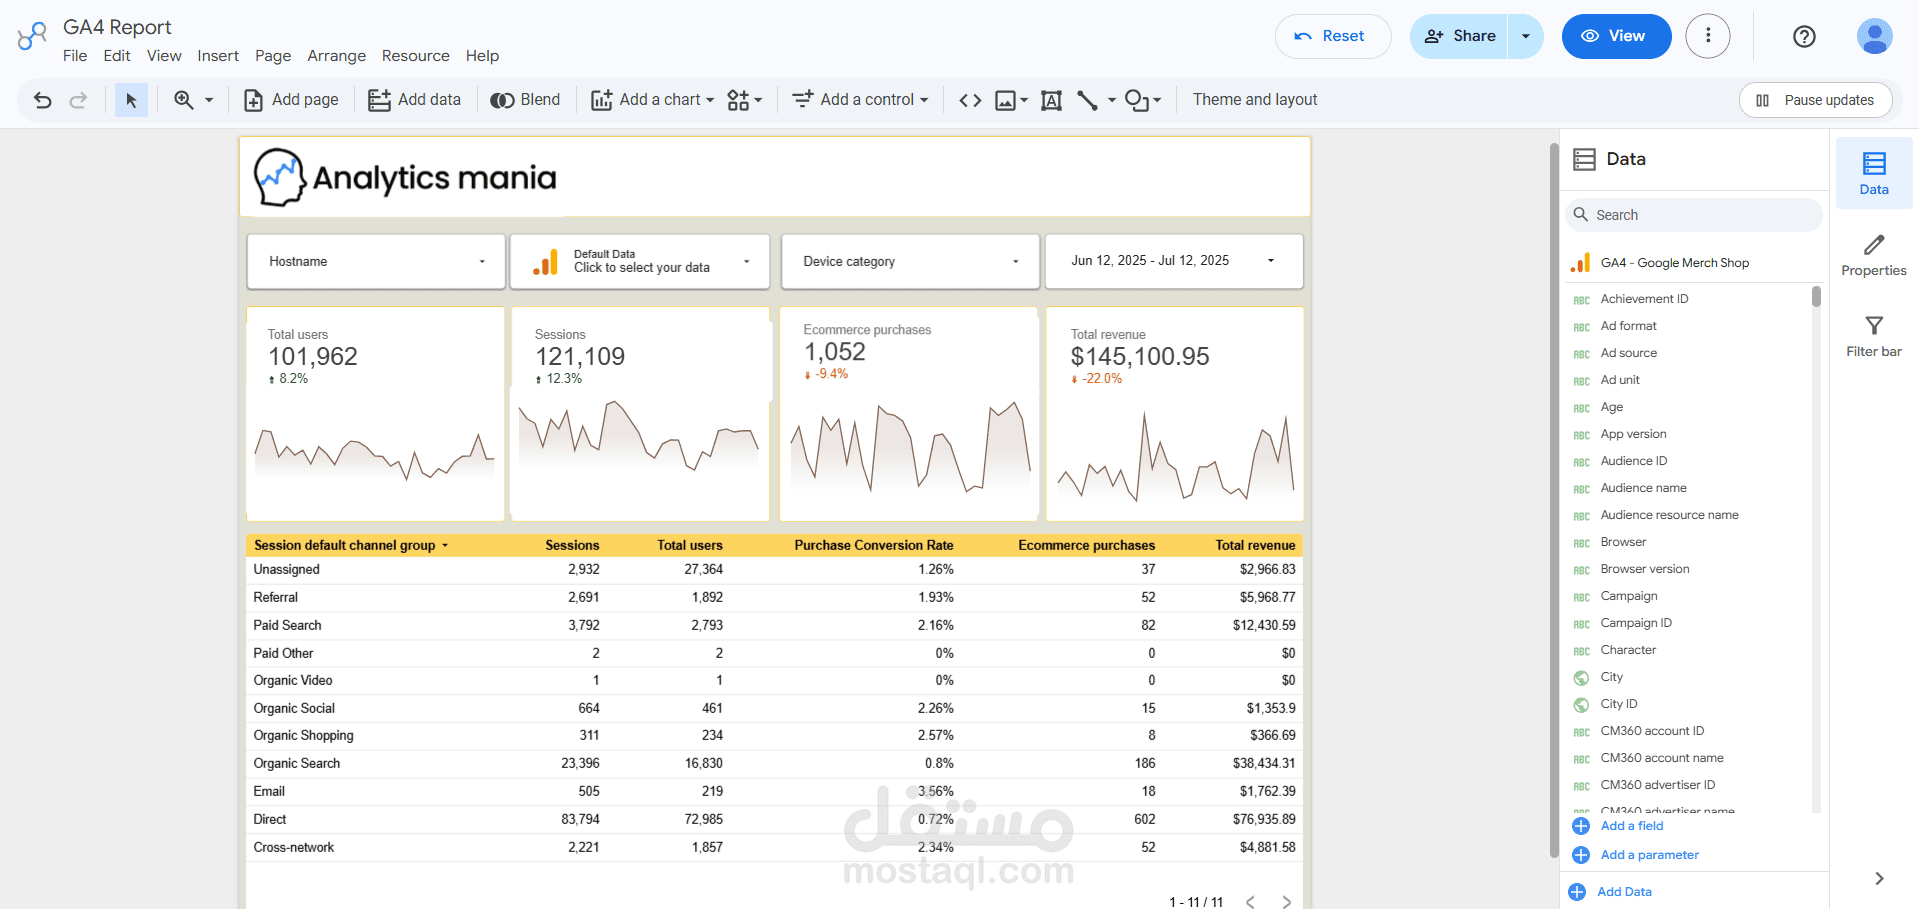This screenshot has height=909, width=1919.
Task: Select the text box tool
Action: 1051,100
